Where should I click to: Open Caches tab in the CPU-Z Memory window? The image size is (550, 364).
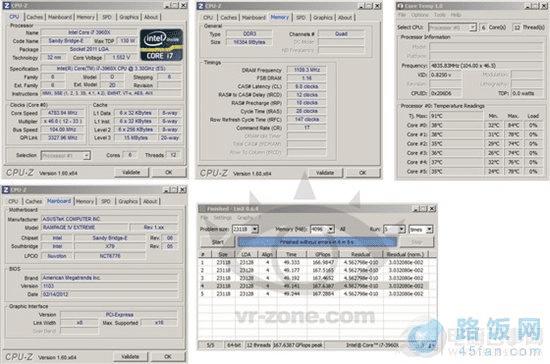[x=228, y=17]
